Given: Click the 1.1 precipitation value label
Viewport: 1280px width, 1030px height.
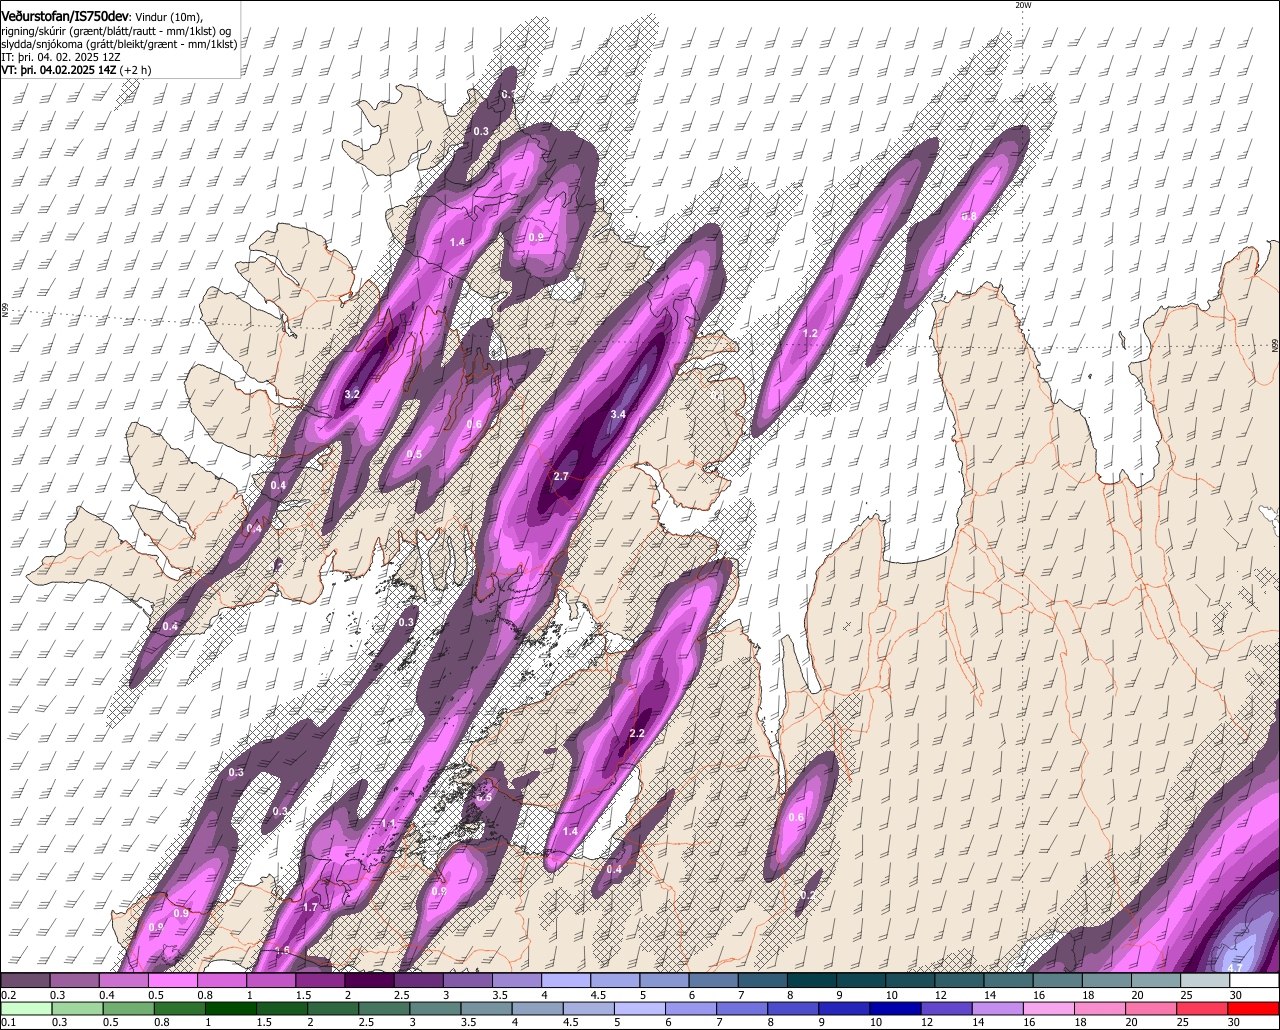Looking at the screenshot, I should click(389, 823).
